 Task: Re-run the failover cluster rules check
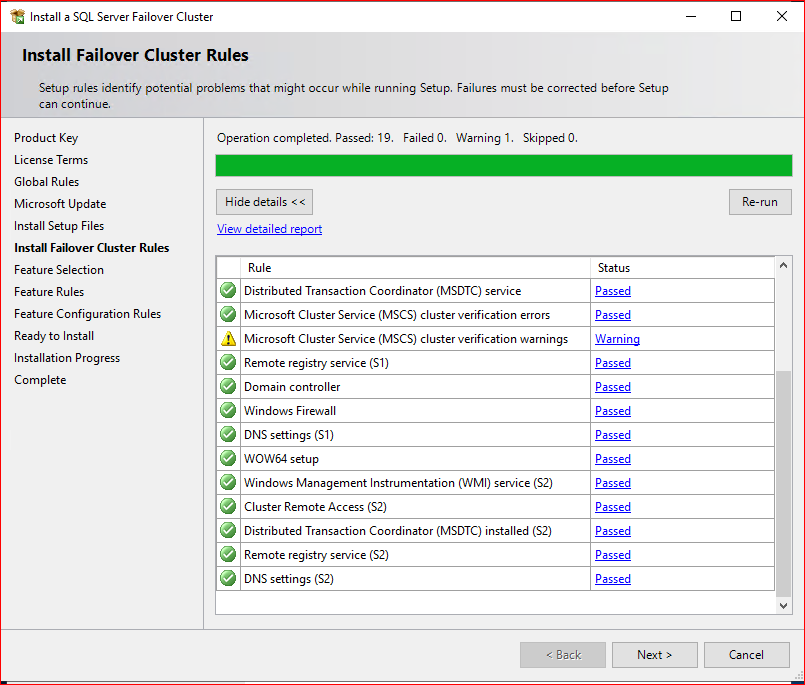(x=760, y=202)
